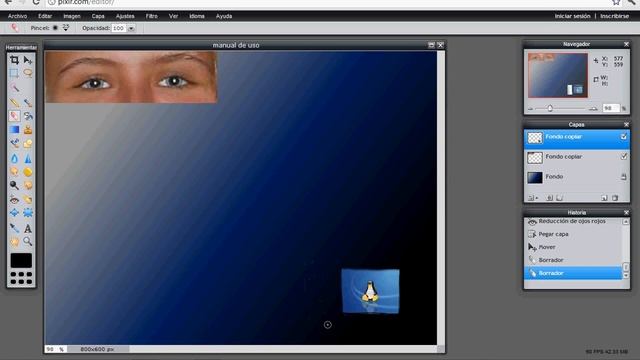Select the Bloat tool

(x=14, y=213)
